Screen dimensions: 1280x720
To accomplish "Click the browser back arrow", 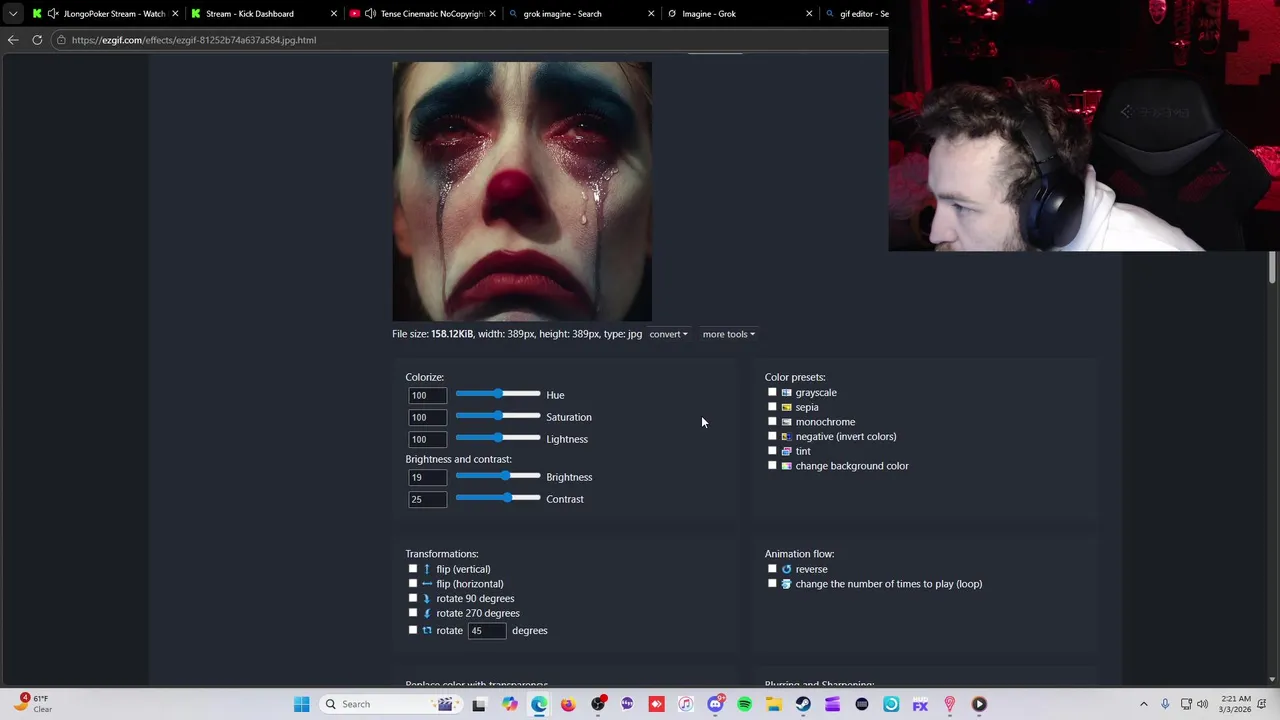I will 12,40.
